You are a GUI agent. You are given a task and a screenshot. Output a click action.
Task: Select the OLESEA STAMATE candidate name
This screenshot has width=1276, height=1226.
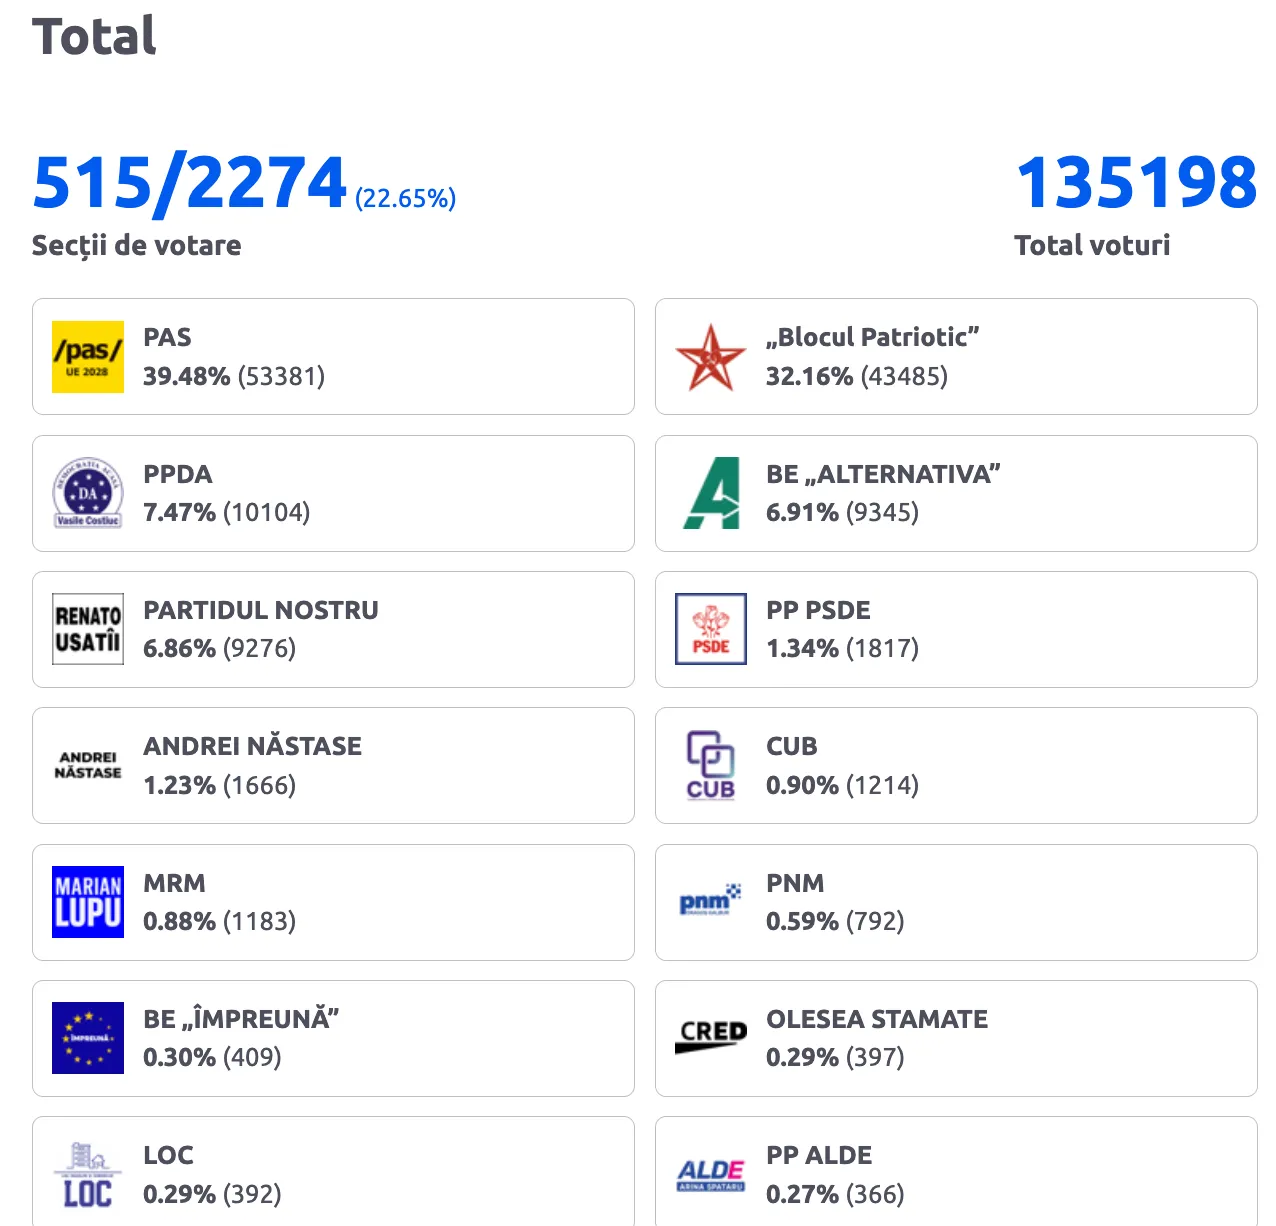(x=877, y=1019)
